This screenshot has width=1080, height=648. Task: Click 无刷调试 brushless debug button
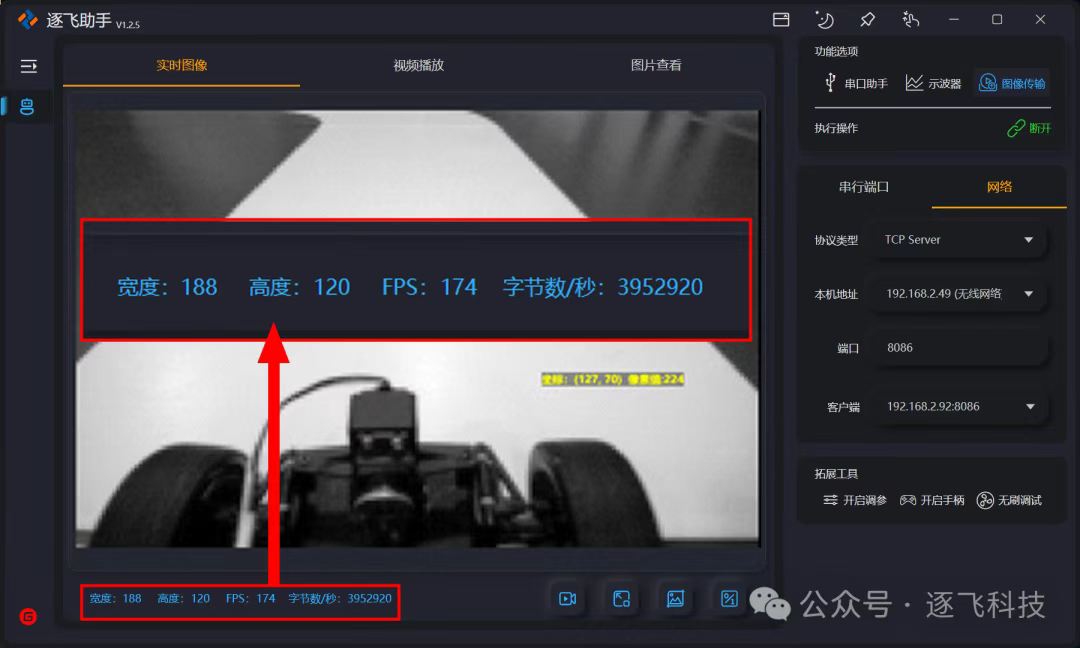[x=1009, y=500]
